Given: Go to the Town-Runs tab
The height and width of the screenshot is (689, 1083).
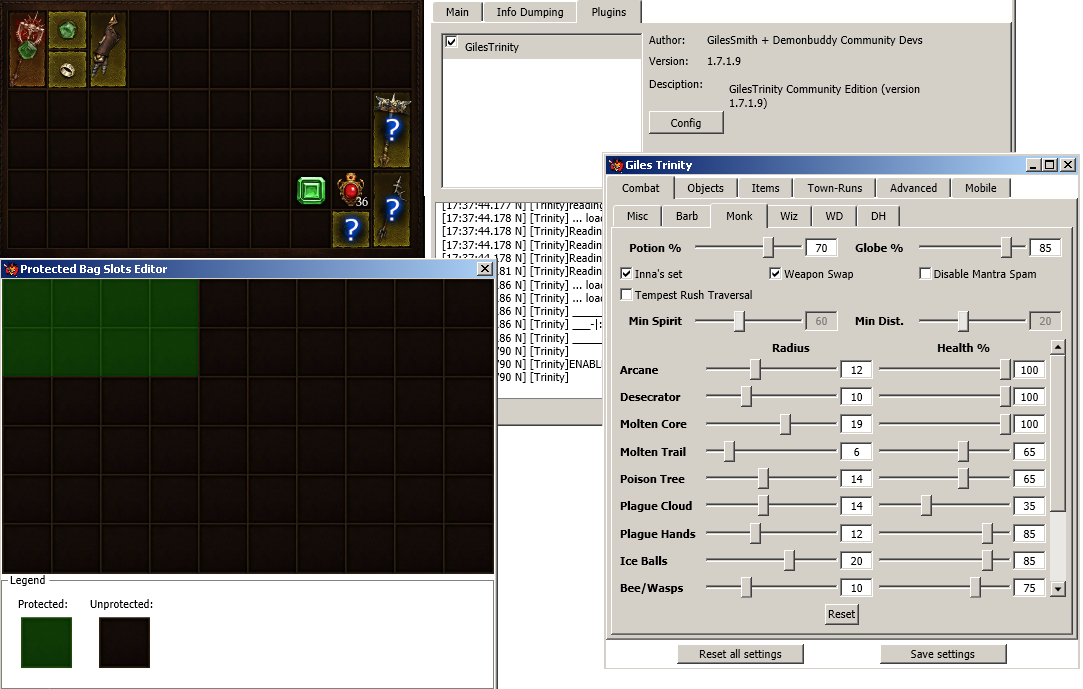Looking at the screenshot, I should click(x=834, y=188).
